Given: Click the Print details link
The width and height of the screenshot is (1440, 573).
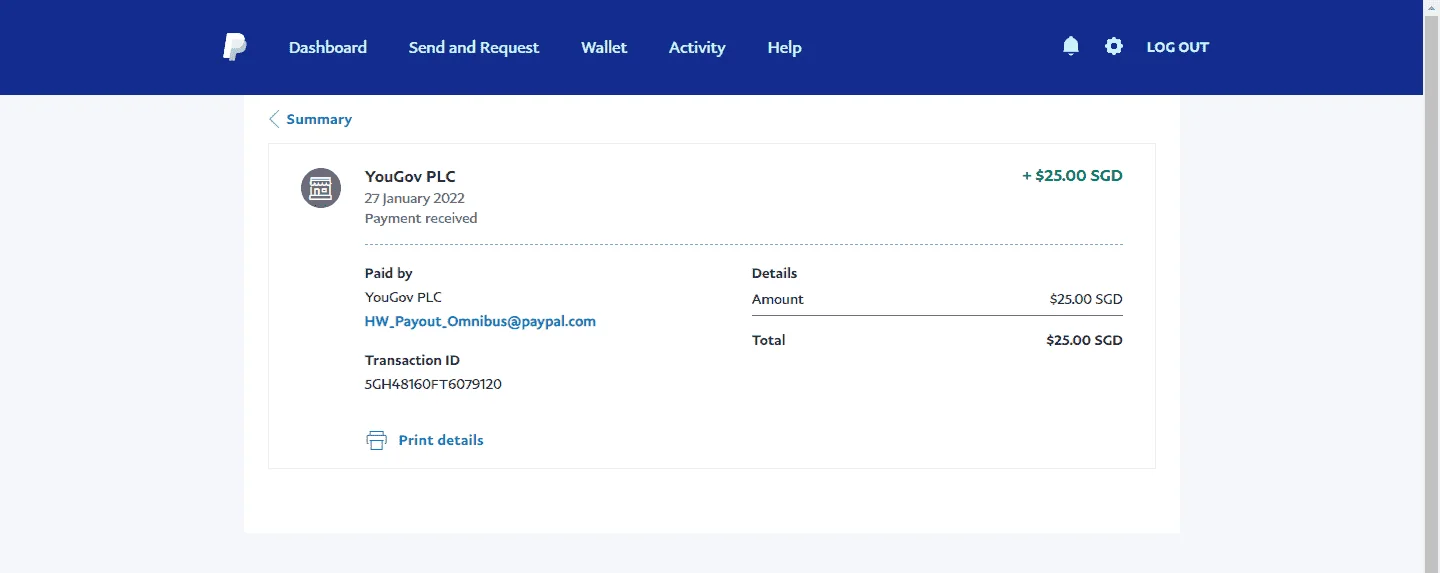Looking at the screenshot, I should click(441, 440).
